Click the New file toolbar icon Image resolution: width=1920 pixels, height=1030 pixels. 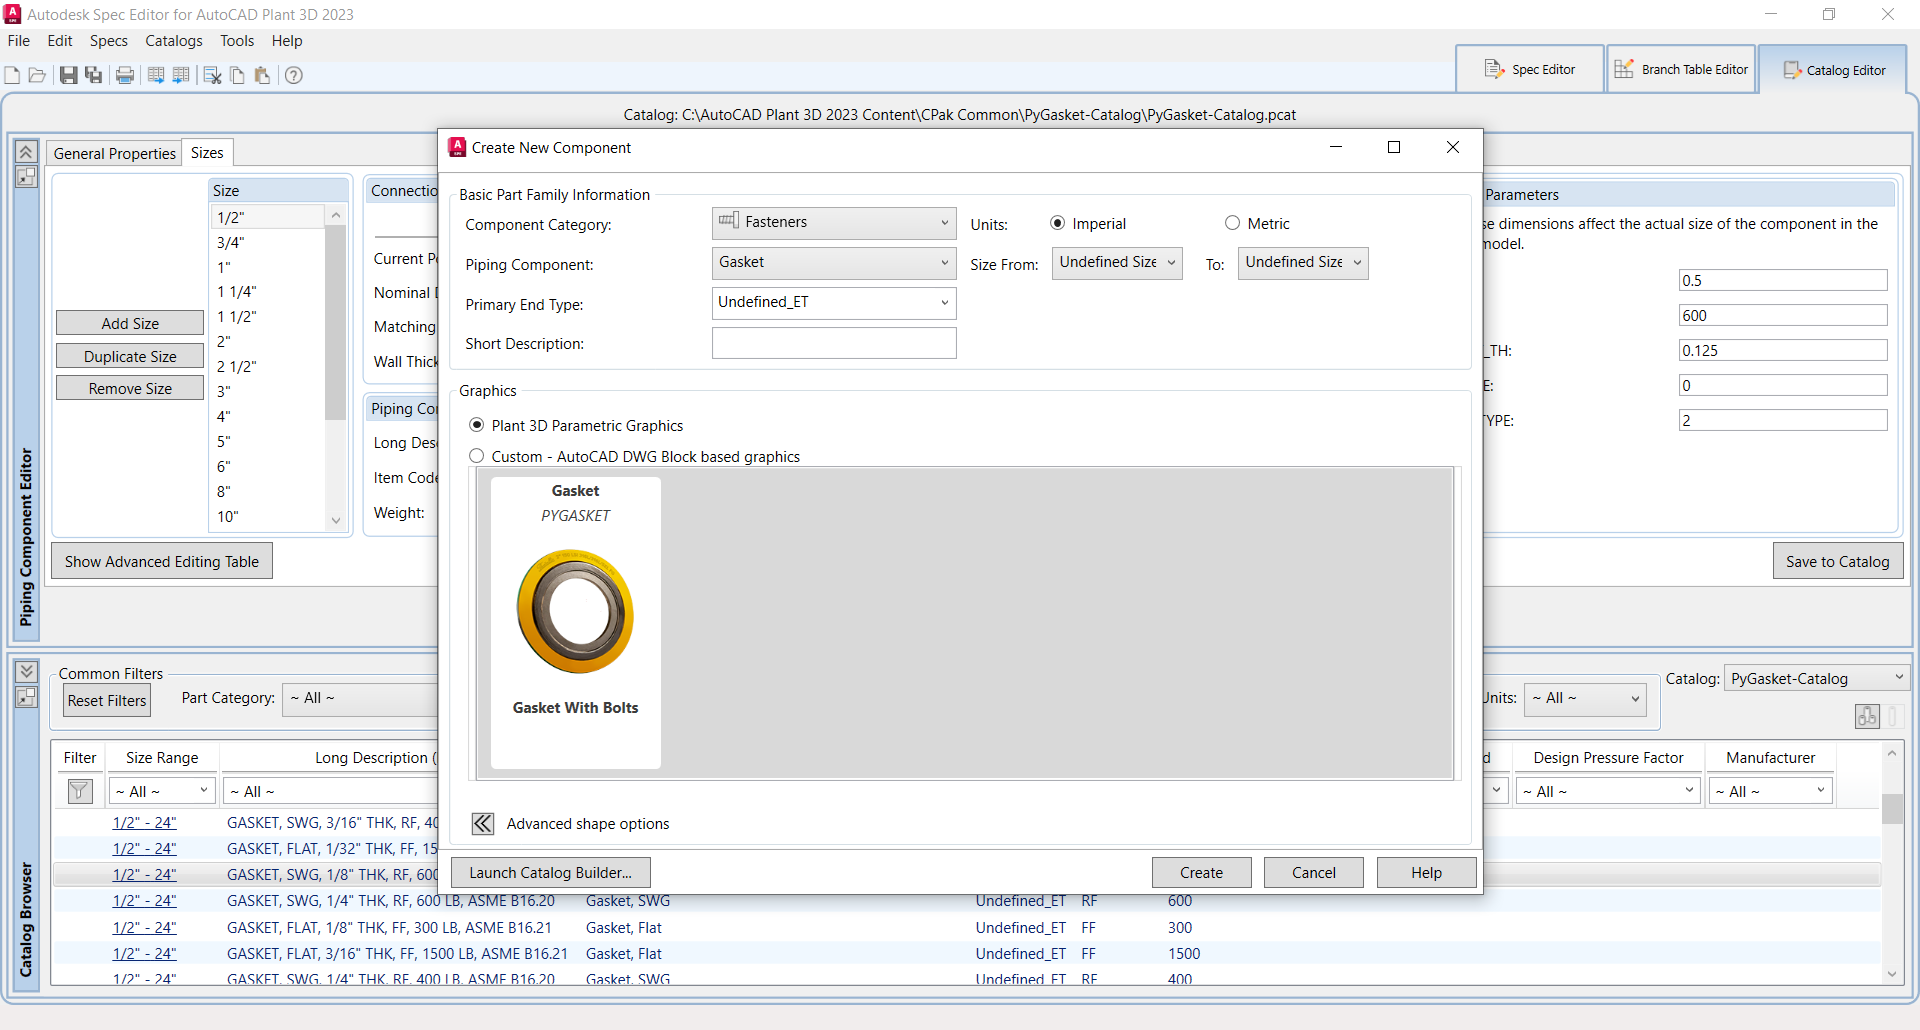12,75
